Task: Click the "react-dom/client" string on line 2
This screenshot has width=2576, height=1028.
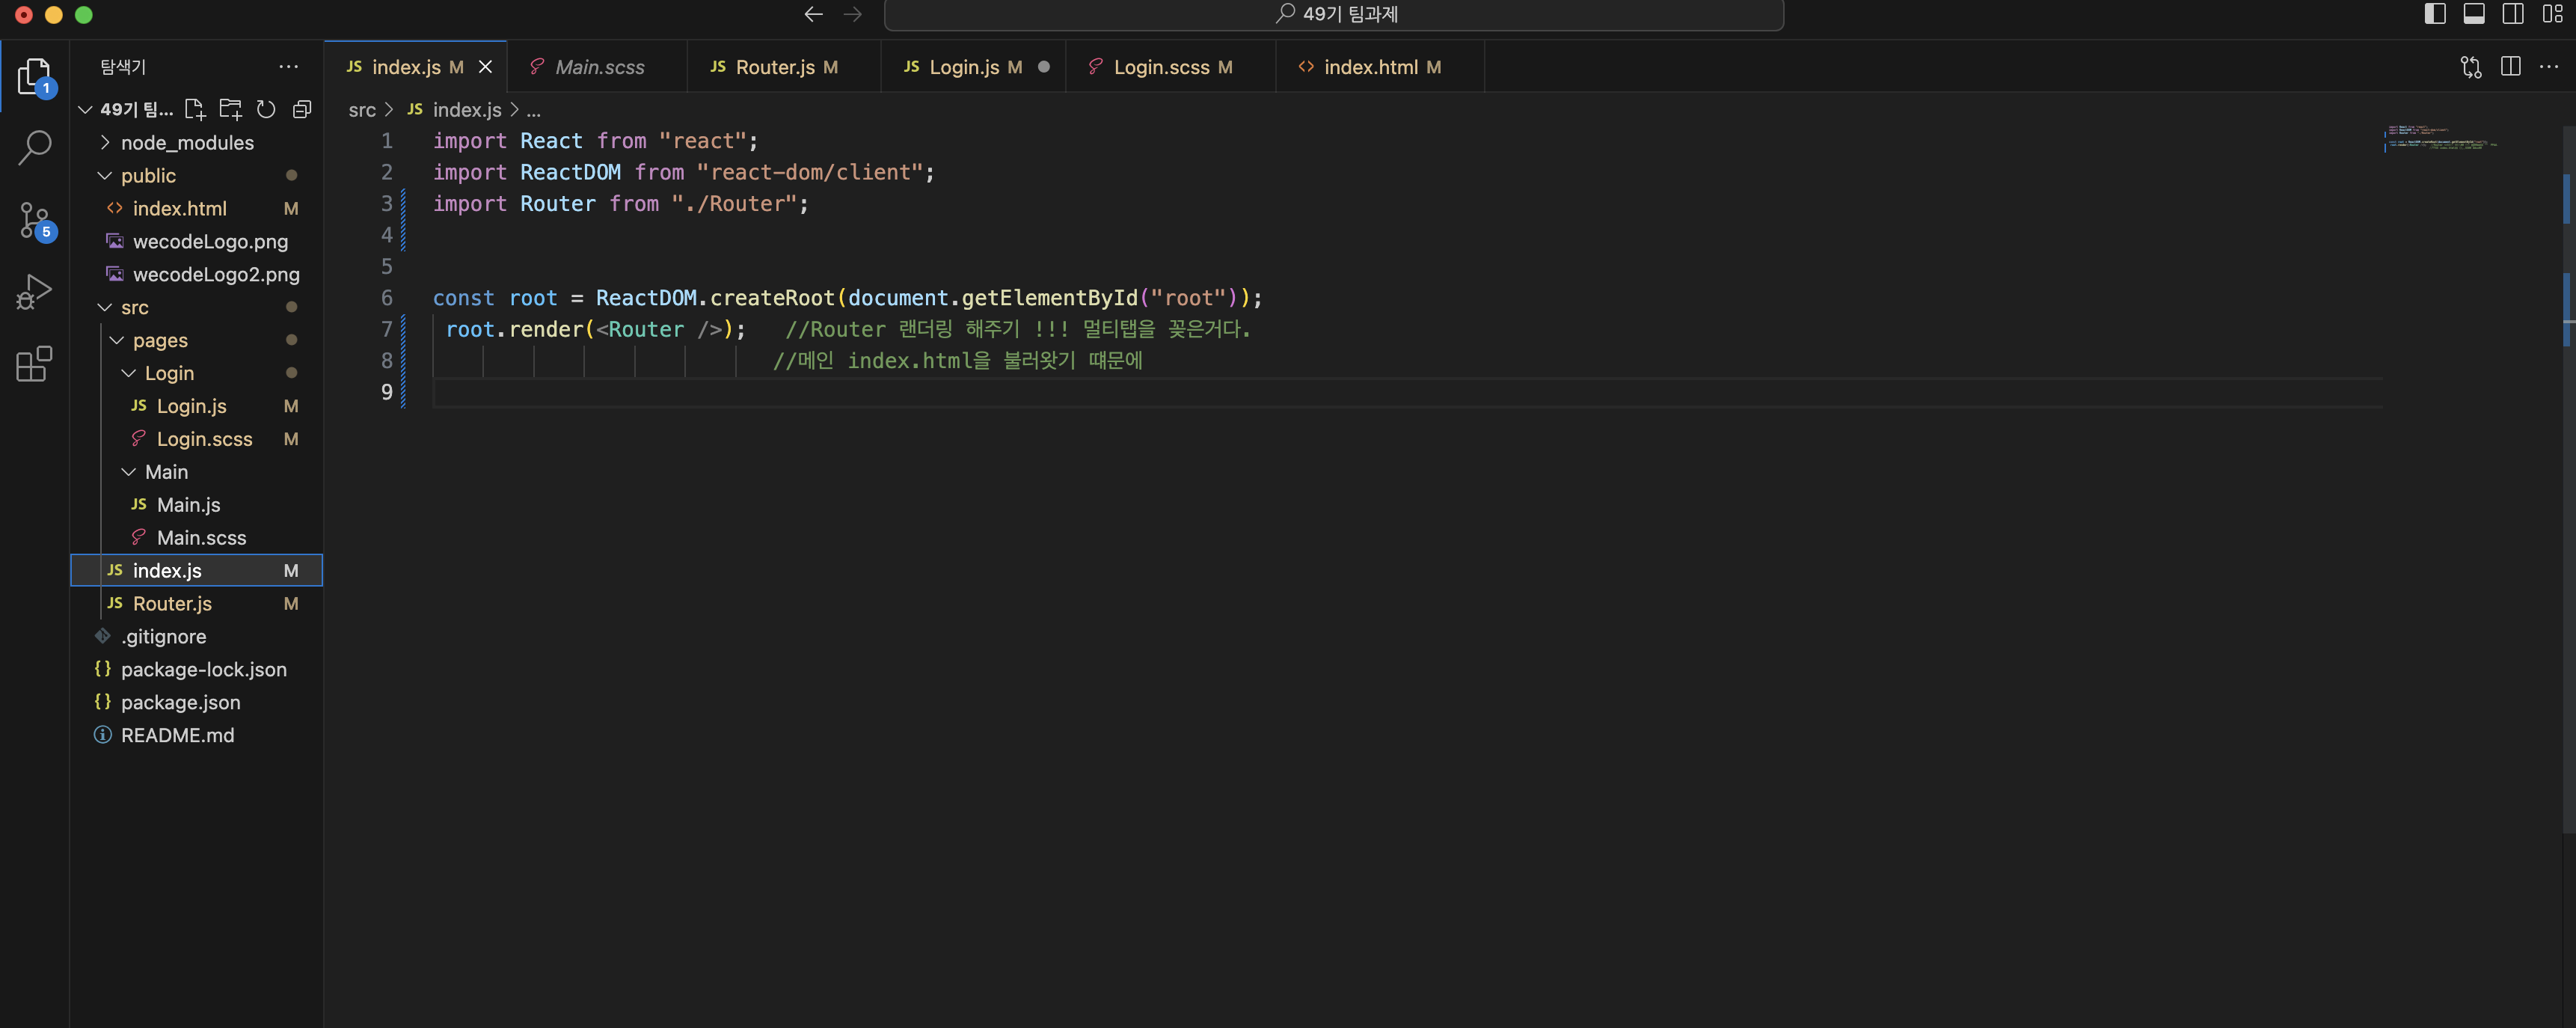Action: coord(810,172)
